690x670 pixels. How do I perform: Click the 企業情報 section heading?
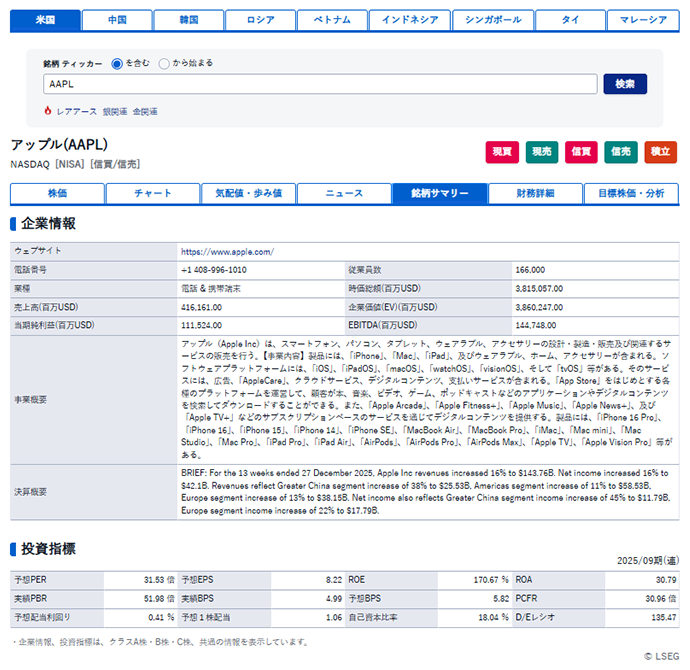(48, 223)
